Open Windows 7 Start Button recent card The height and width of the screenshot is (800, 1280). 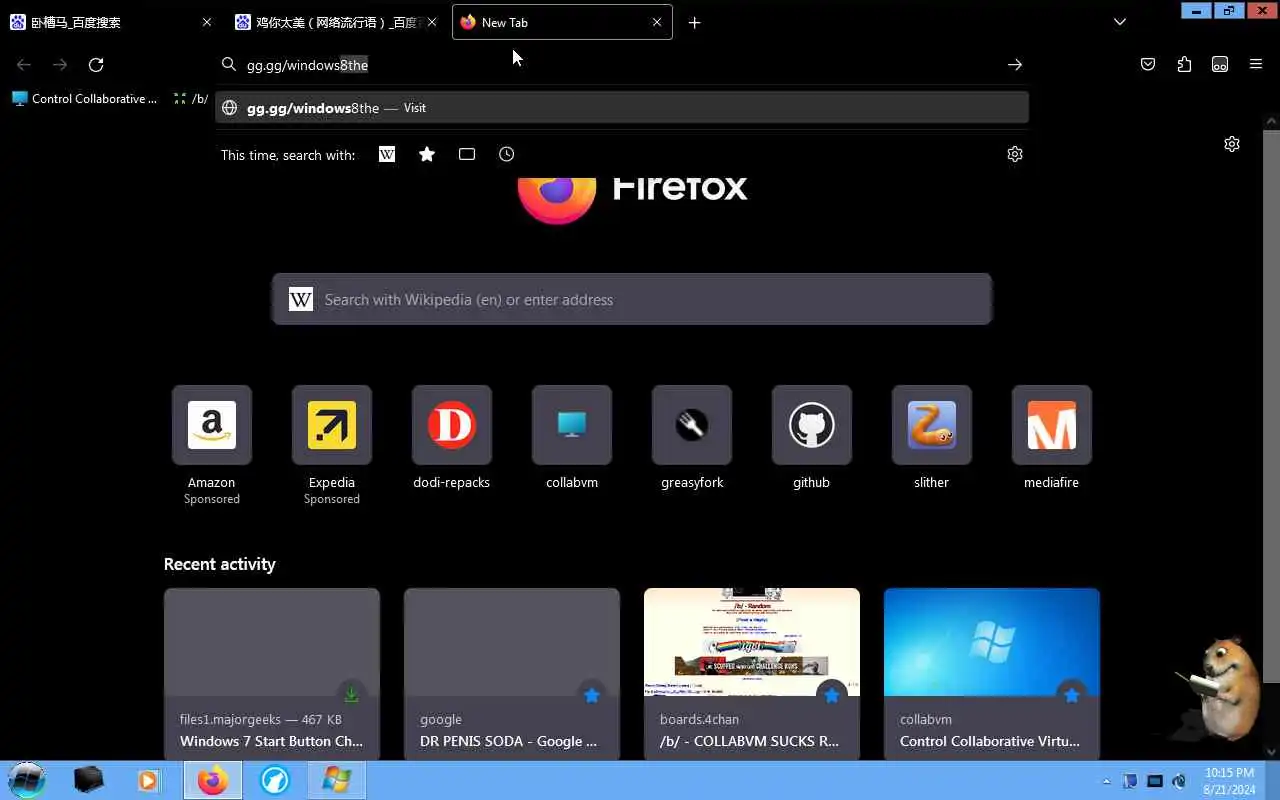pyautogui.click(x=272, y=674)
